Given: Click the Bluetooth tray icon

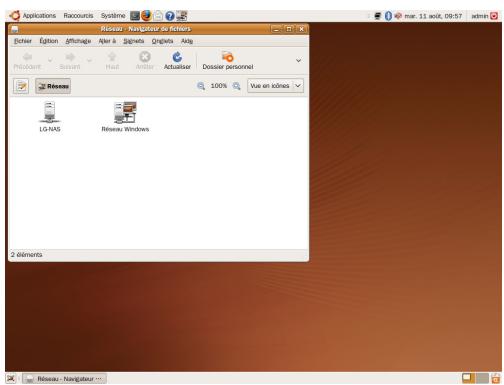Looking at the screenshot, I should click(388, 16).
